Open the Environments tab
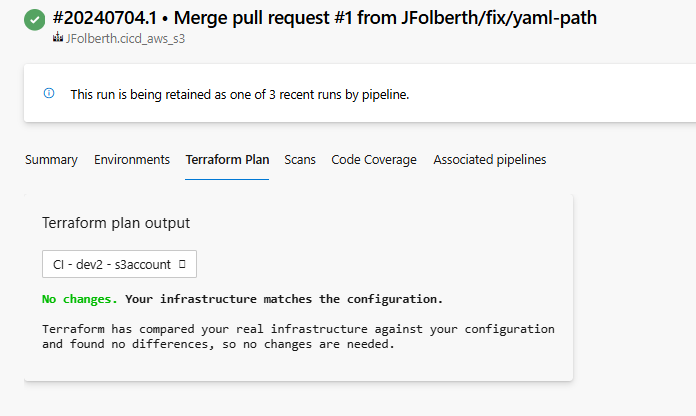The width and height of the screenshot is (696, 416). tap(132, 159)
